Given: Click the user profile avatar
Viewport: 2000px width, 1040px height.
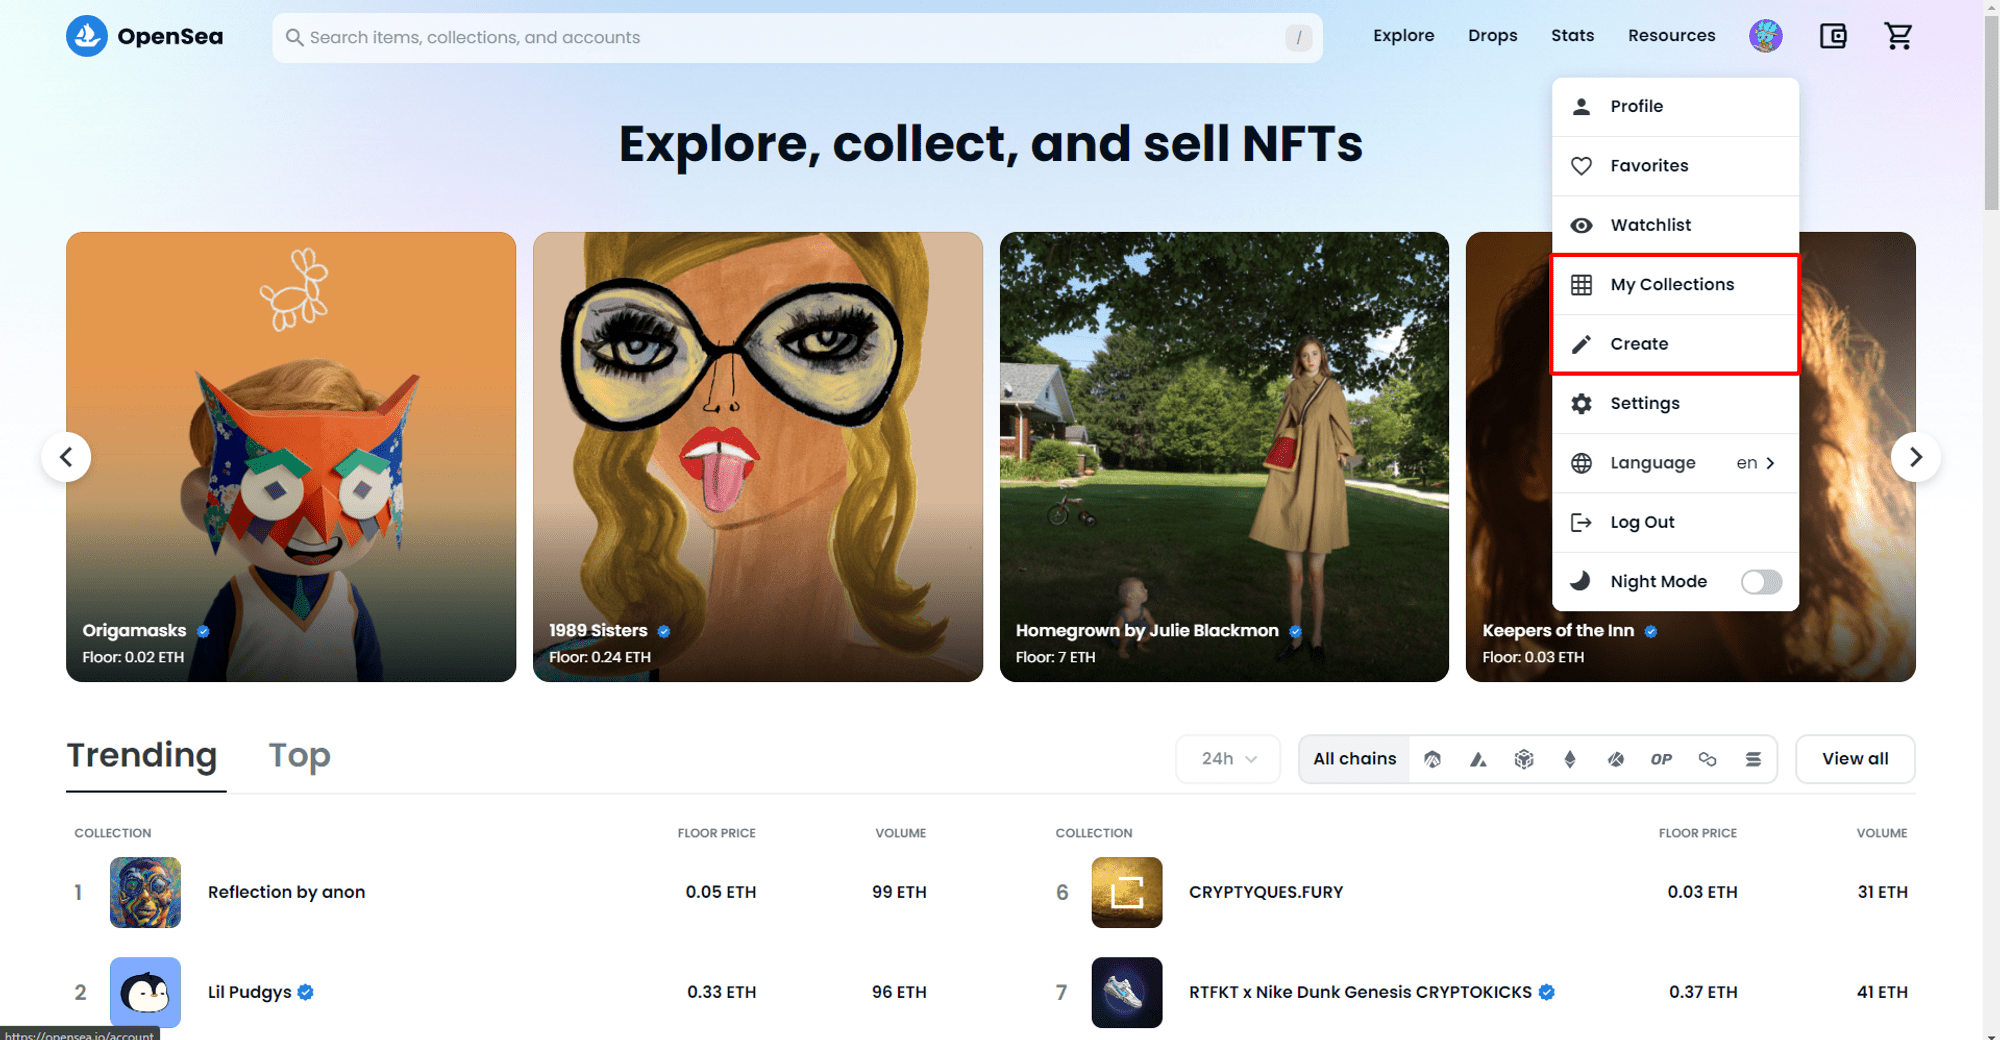Looking at the screenshot, I should pos(1765,37).
